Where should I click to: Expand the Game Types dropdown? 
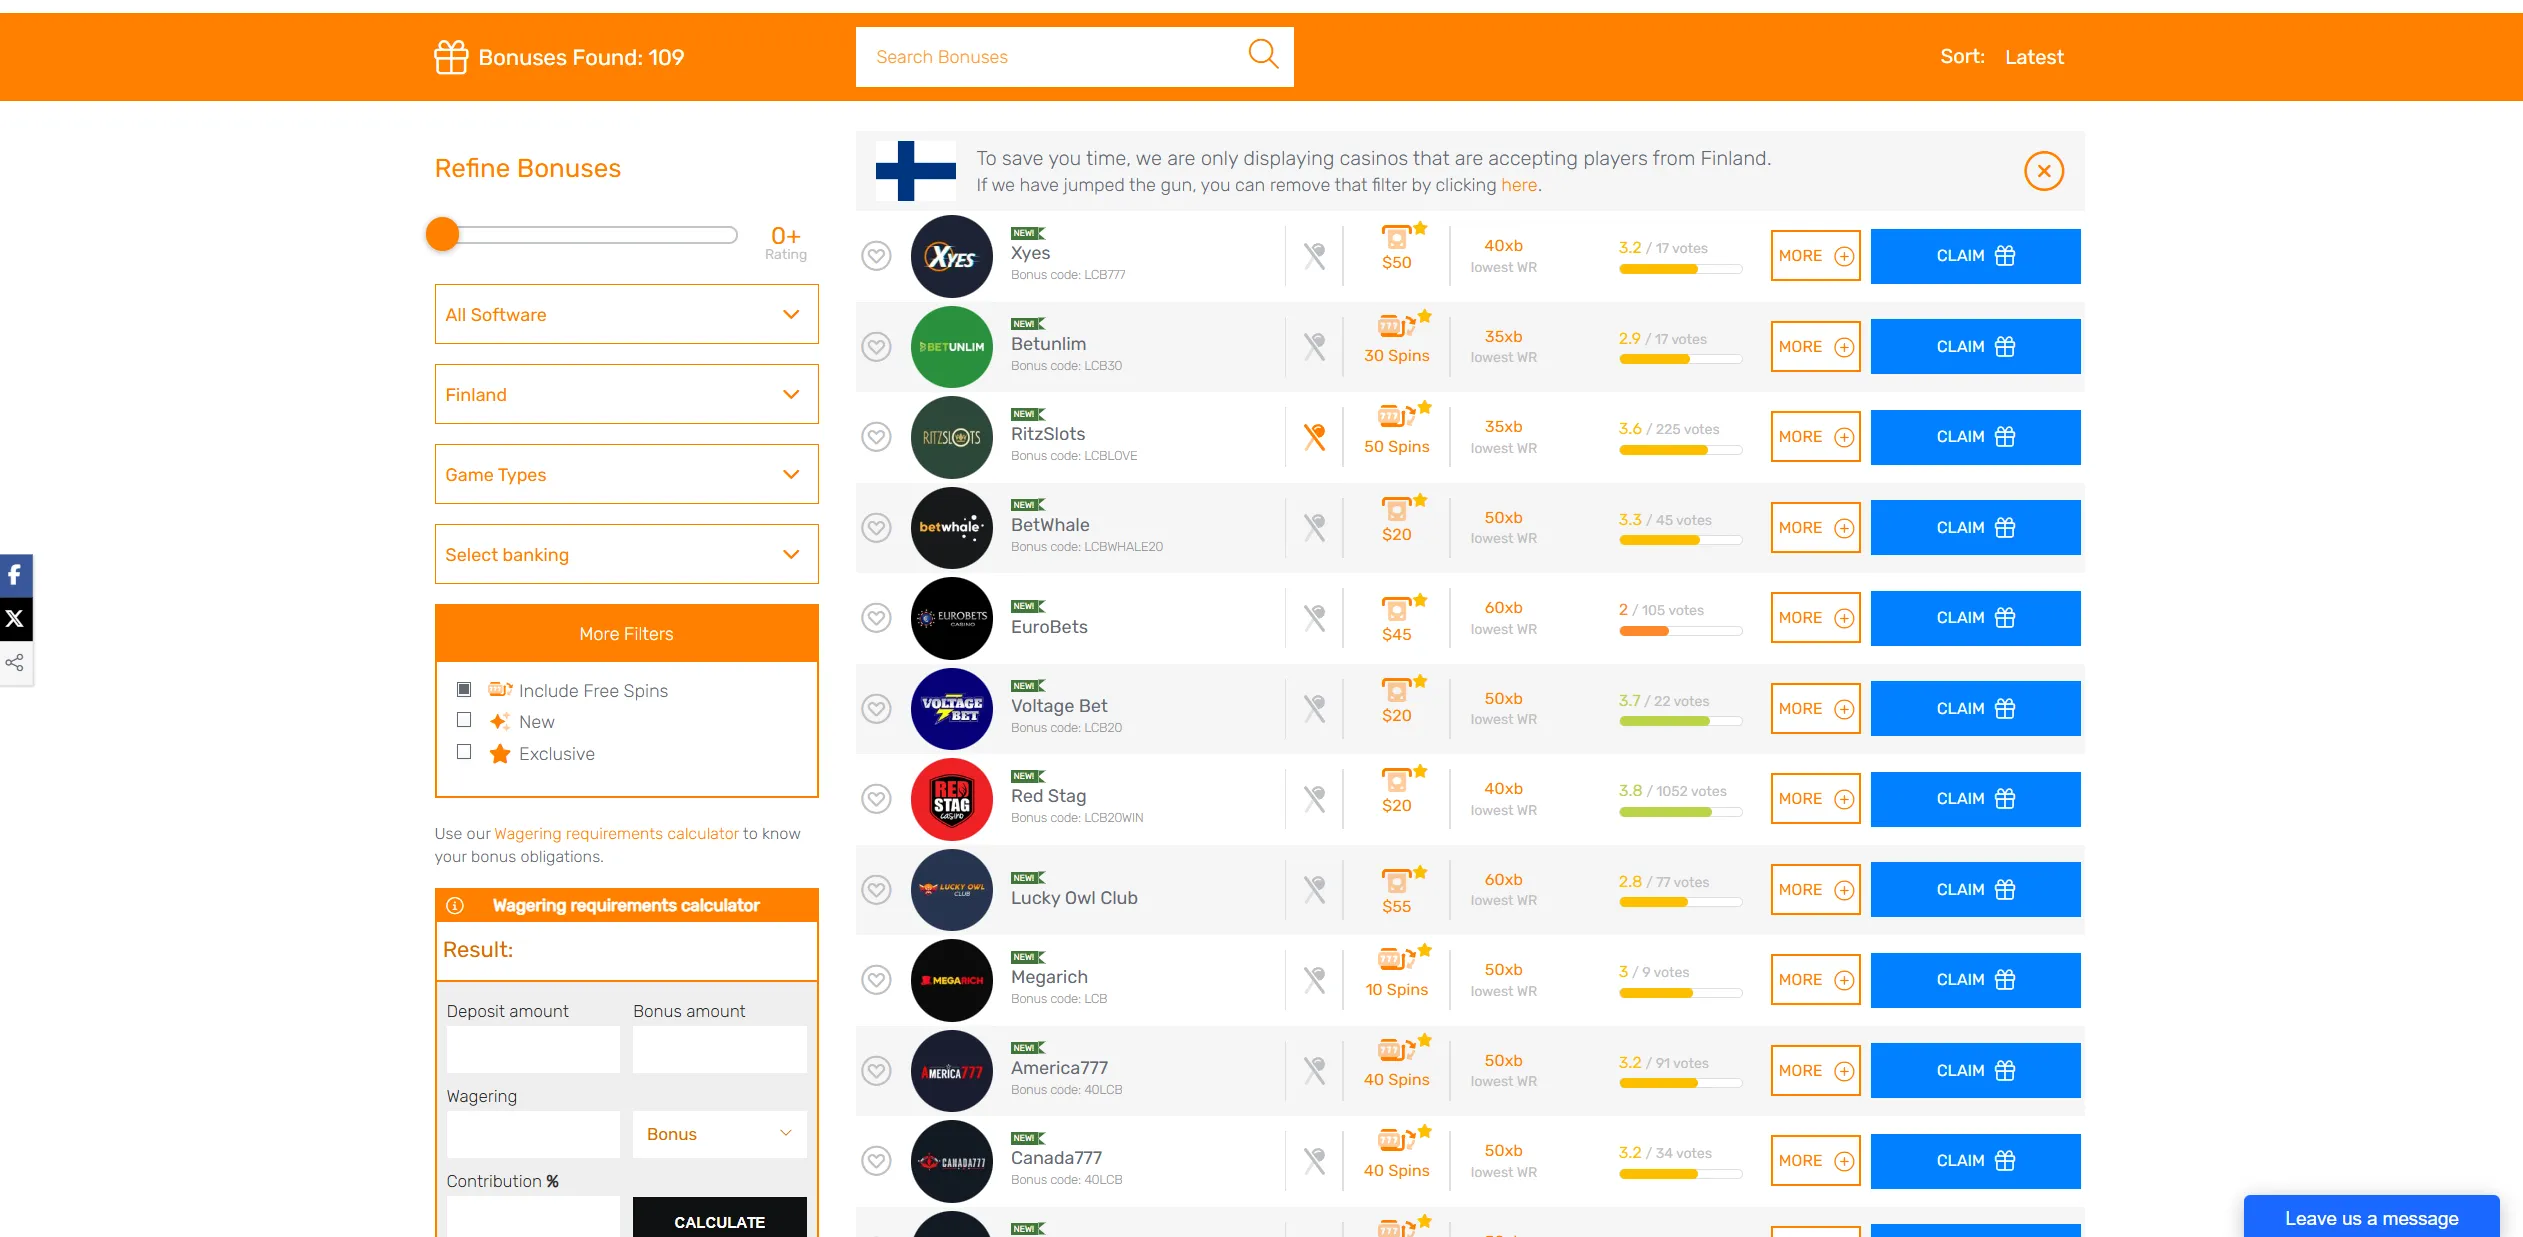[x=627, y=474]
